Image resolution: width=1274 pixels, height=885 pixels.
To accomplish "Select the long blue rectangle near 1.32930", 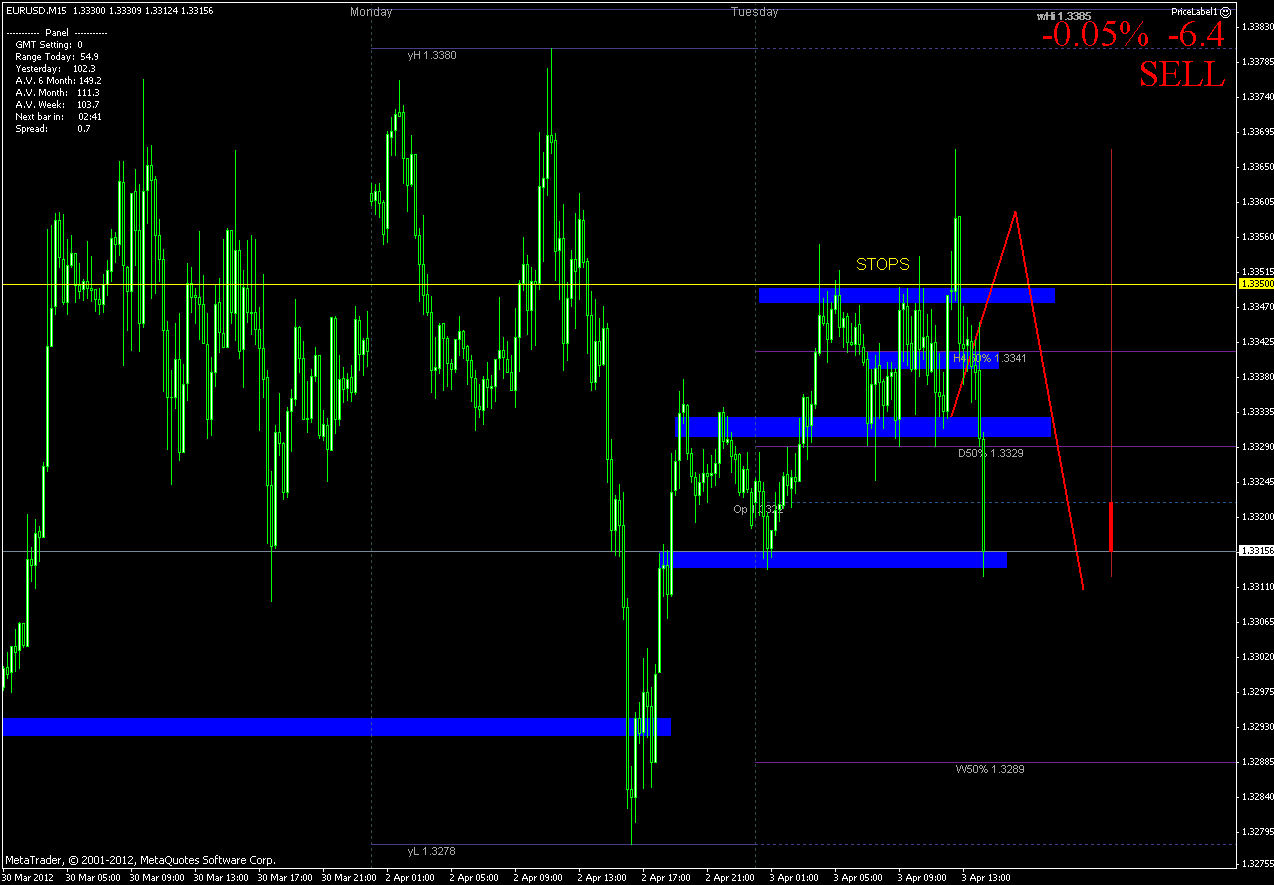I will click(x=337, y=727).
